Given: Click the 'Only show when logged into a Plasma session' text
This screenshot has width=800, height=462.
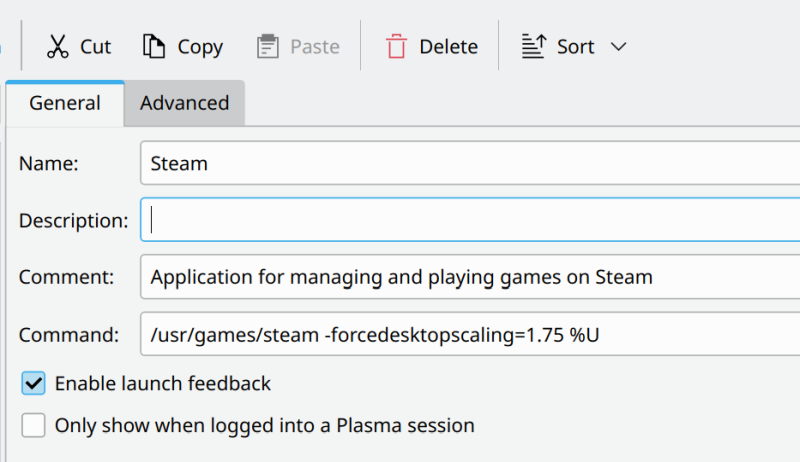Looking at the screenshot, I should [x=264, y=425].
